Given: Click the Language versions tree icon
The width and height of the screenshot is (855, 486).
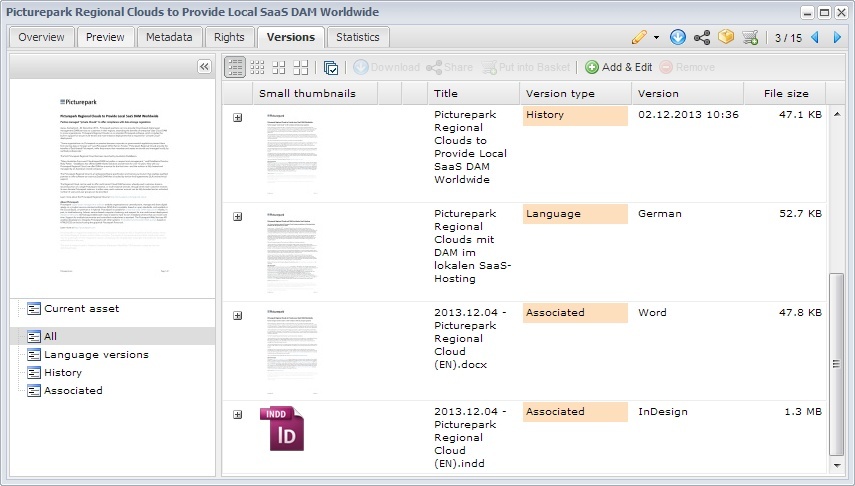Looking at the screenshot, I should pos(34,355).
